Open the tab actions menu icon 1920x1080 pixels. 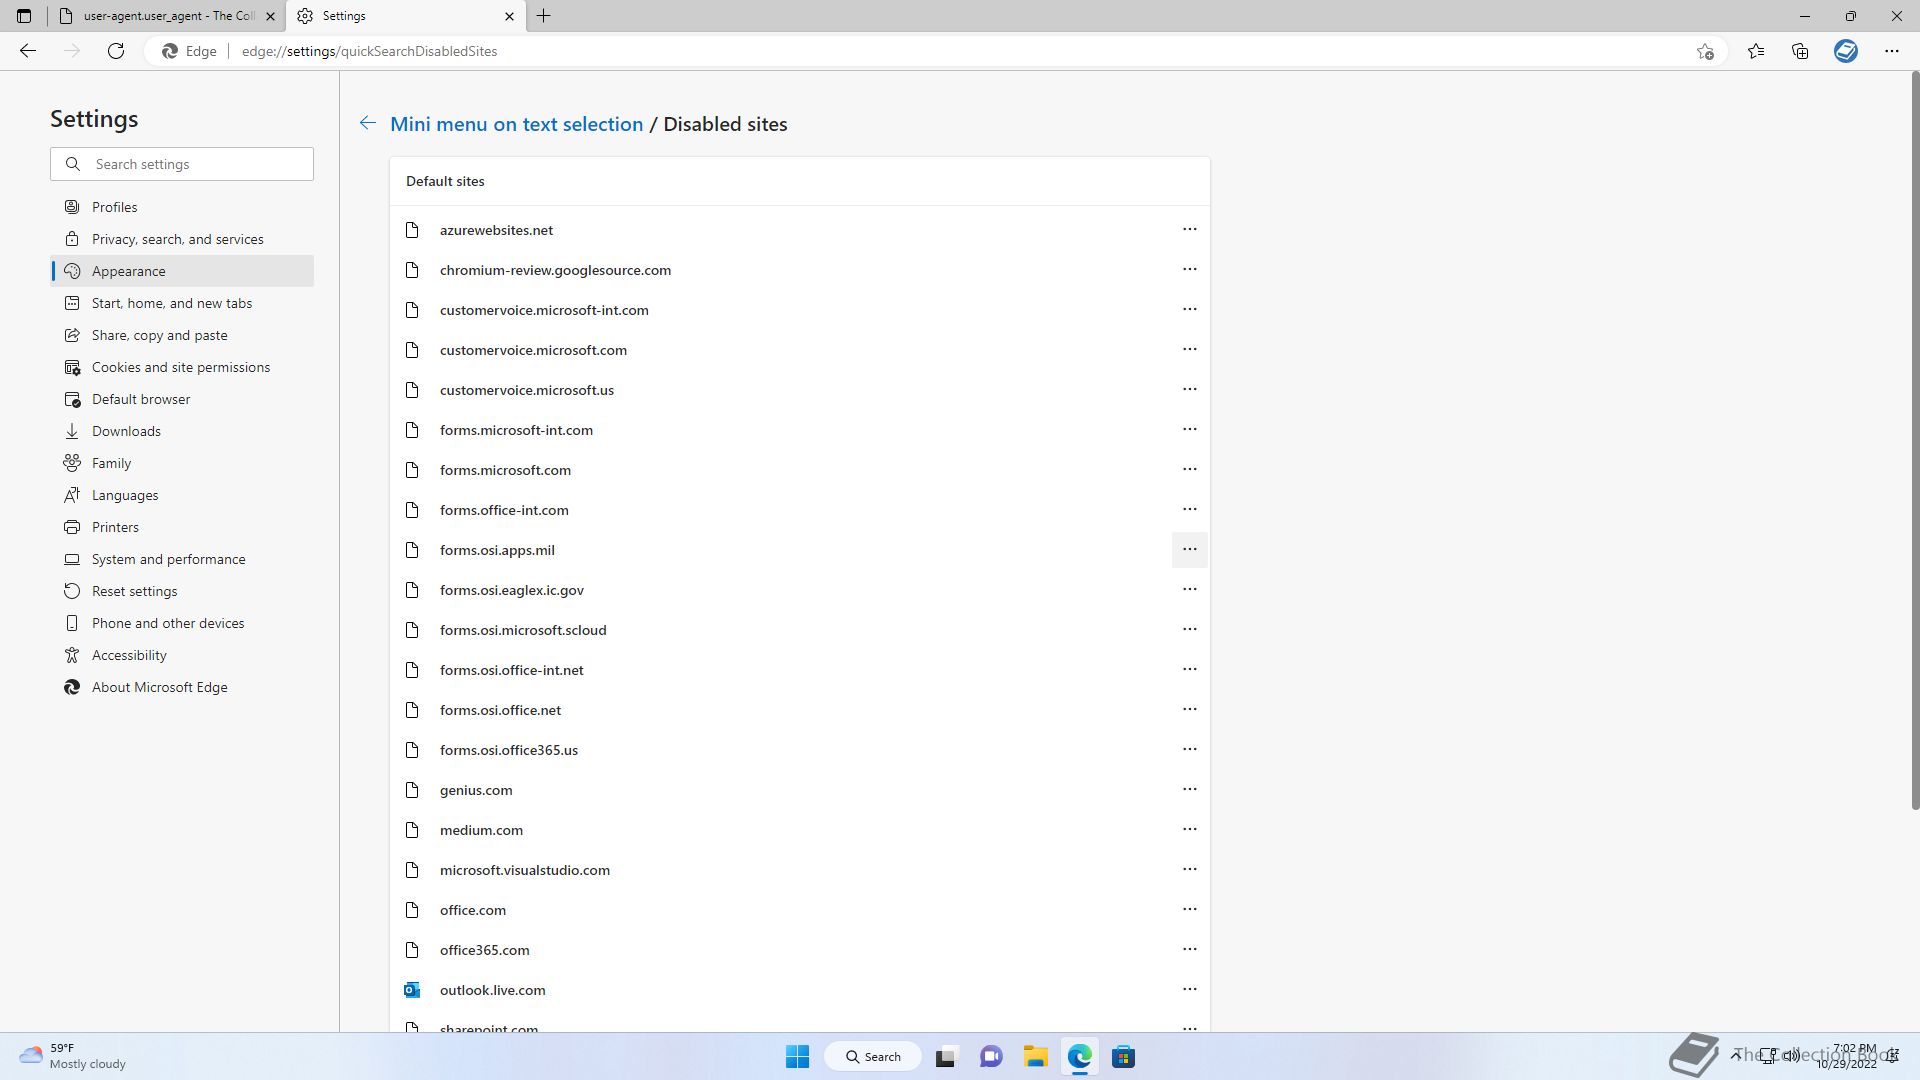tap(24, 16)
